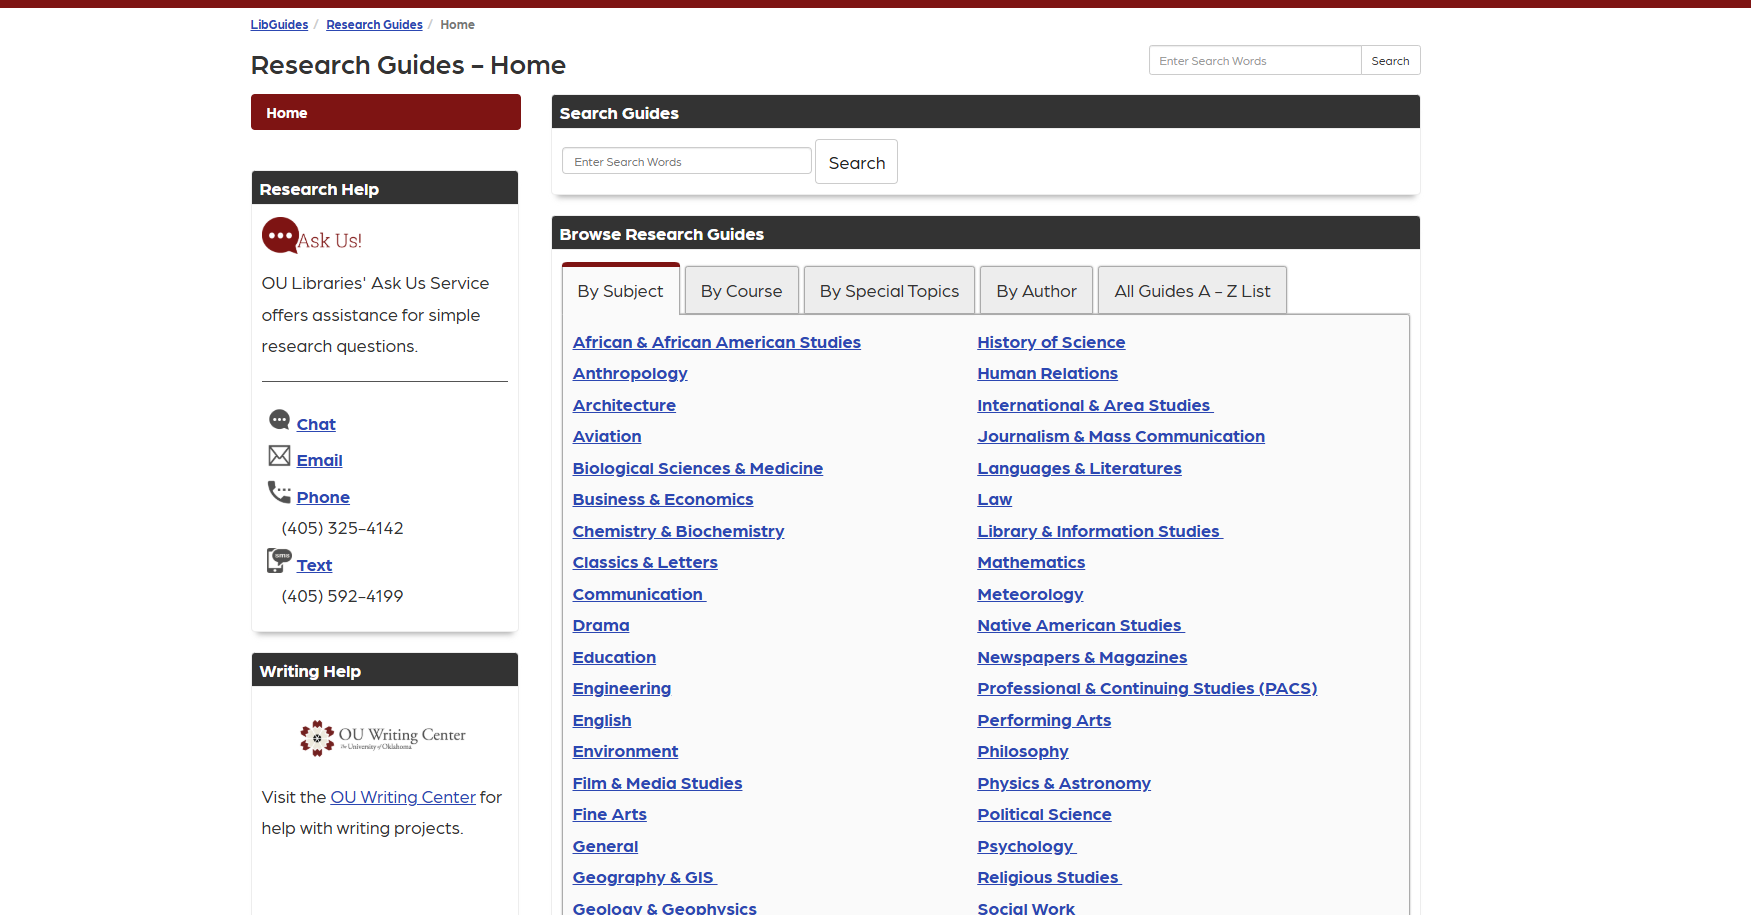This screenshot has width=1751, height=915.
Task: Open the Chat link
Action: coord(316,424)
